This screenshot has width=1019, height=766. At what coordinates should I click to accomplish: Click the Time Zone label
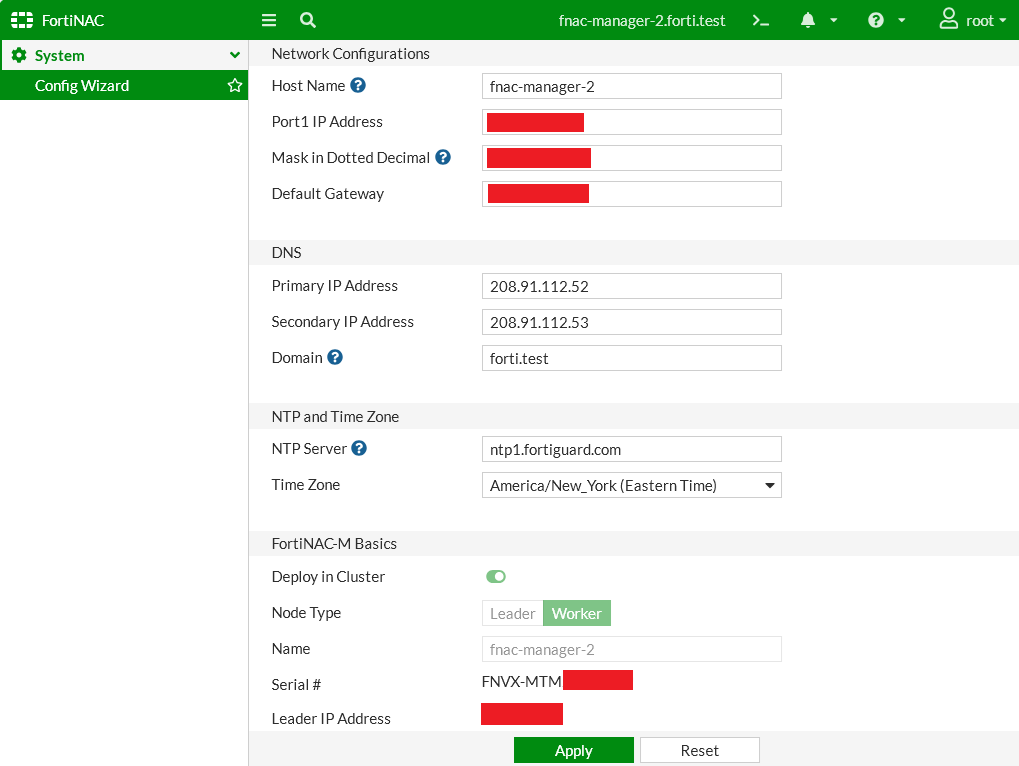(305, 485)
